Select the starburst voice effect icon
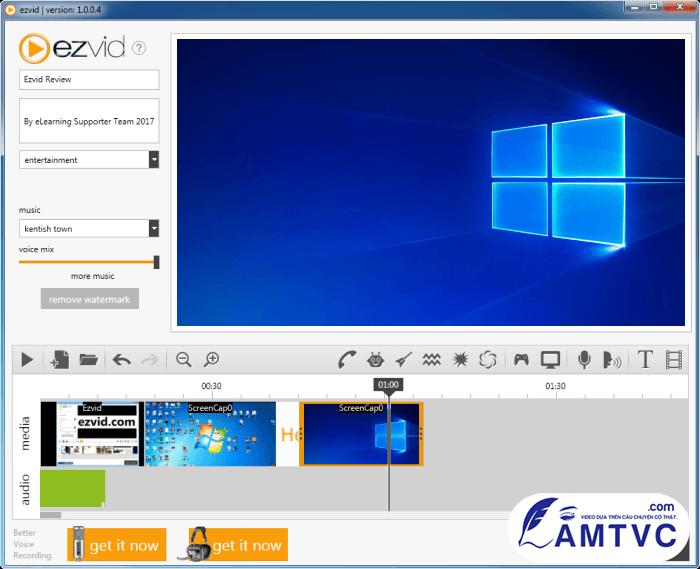 [460, 360]
